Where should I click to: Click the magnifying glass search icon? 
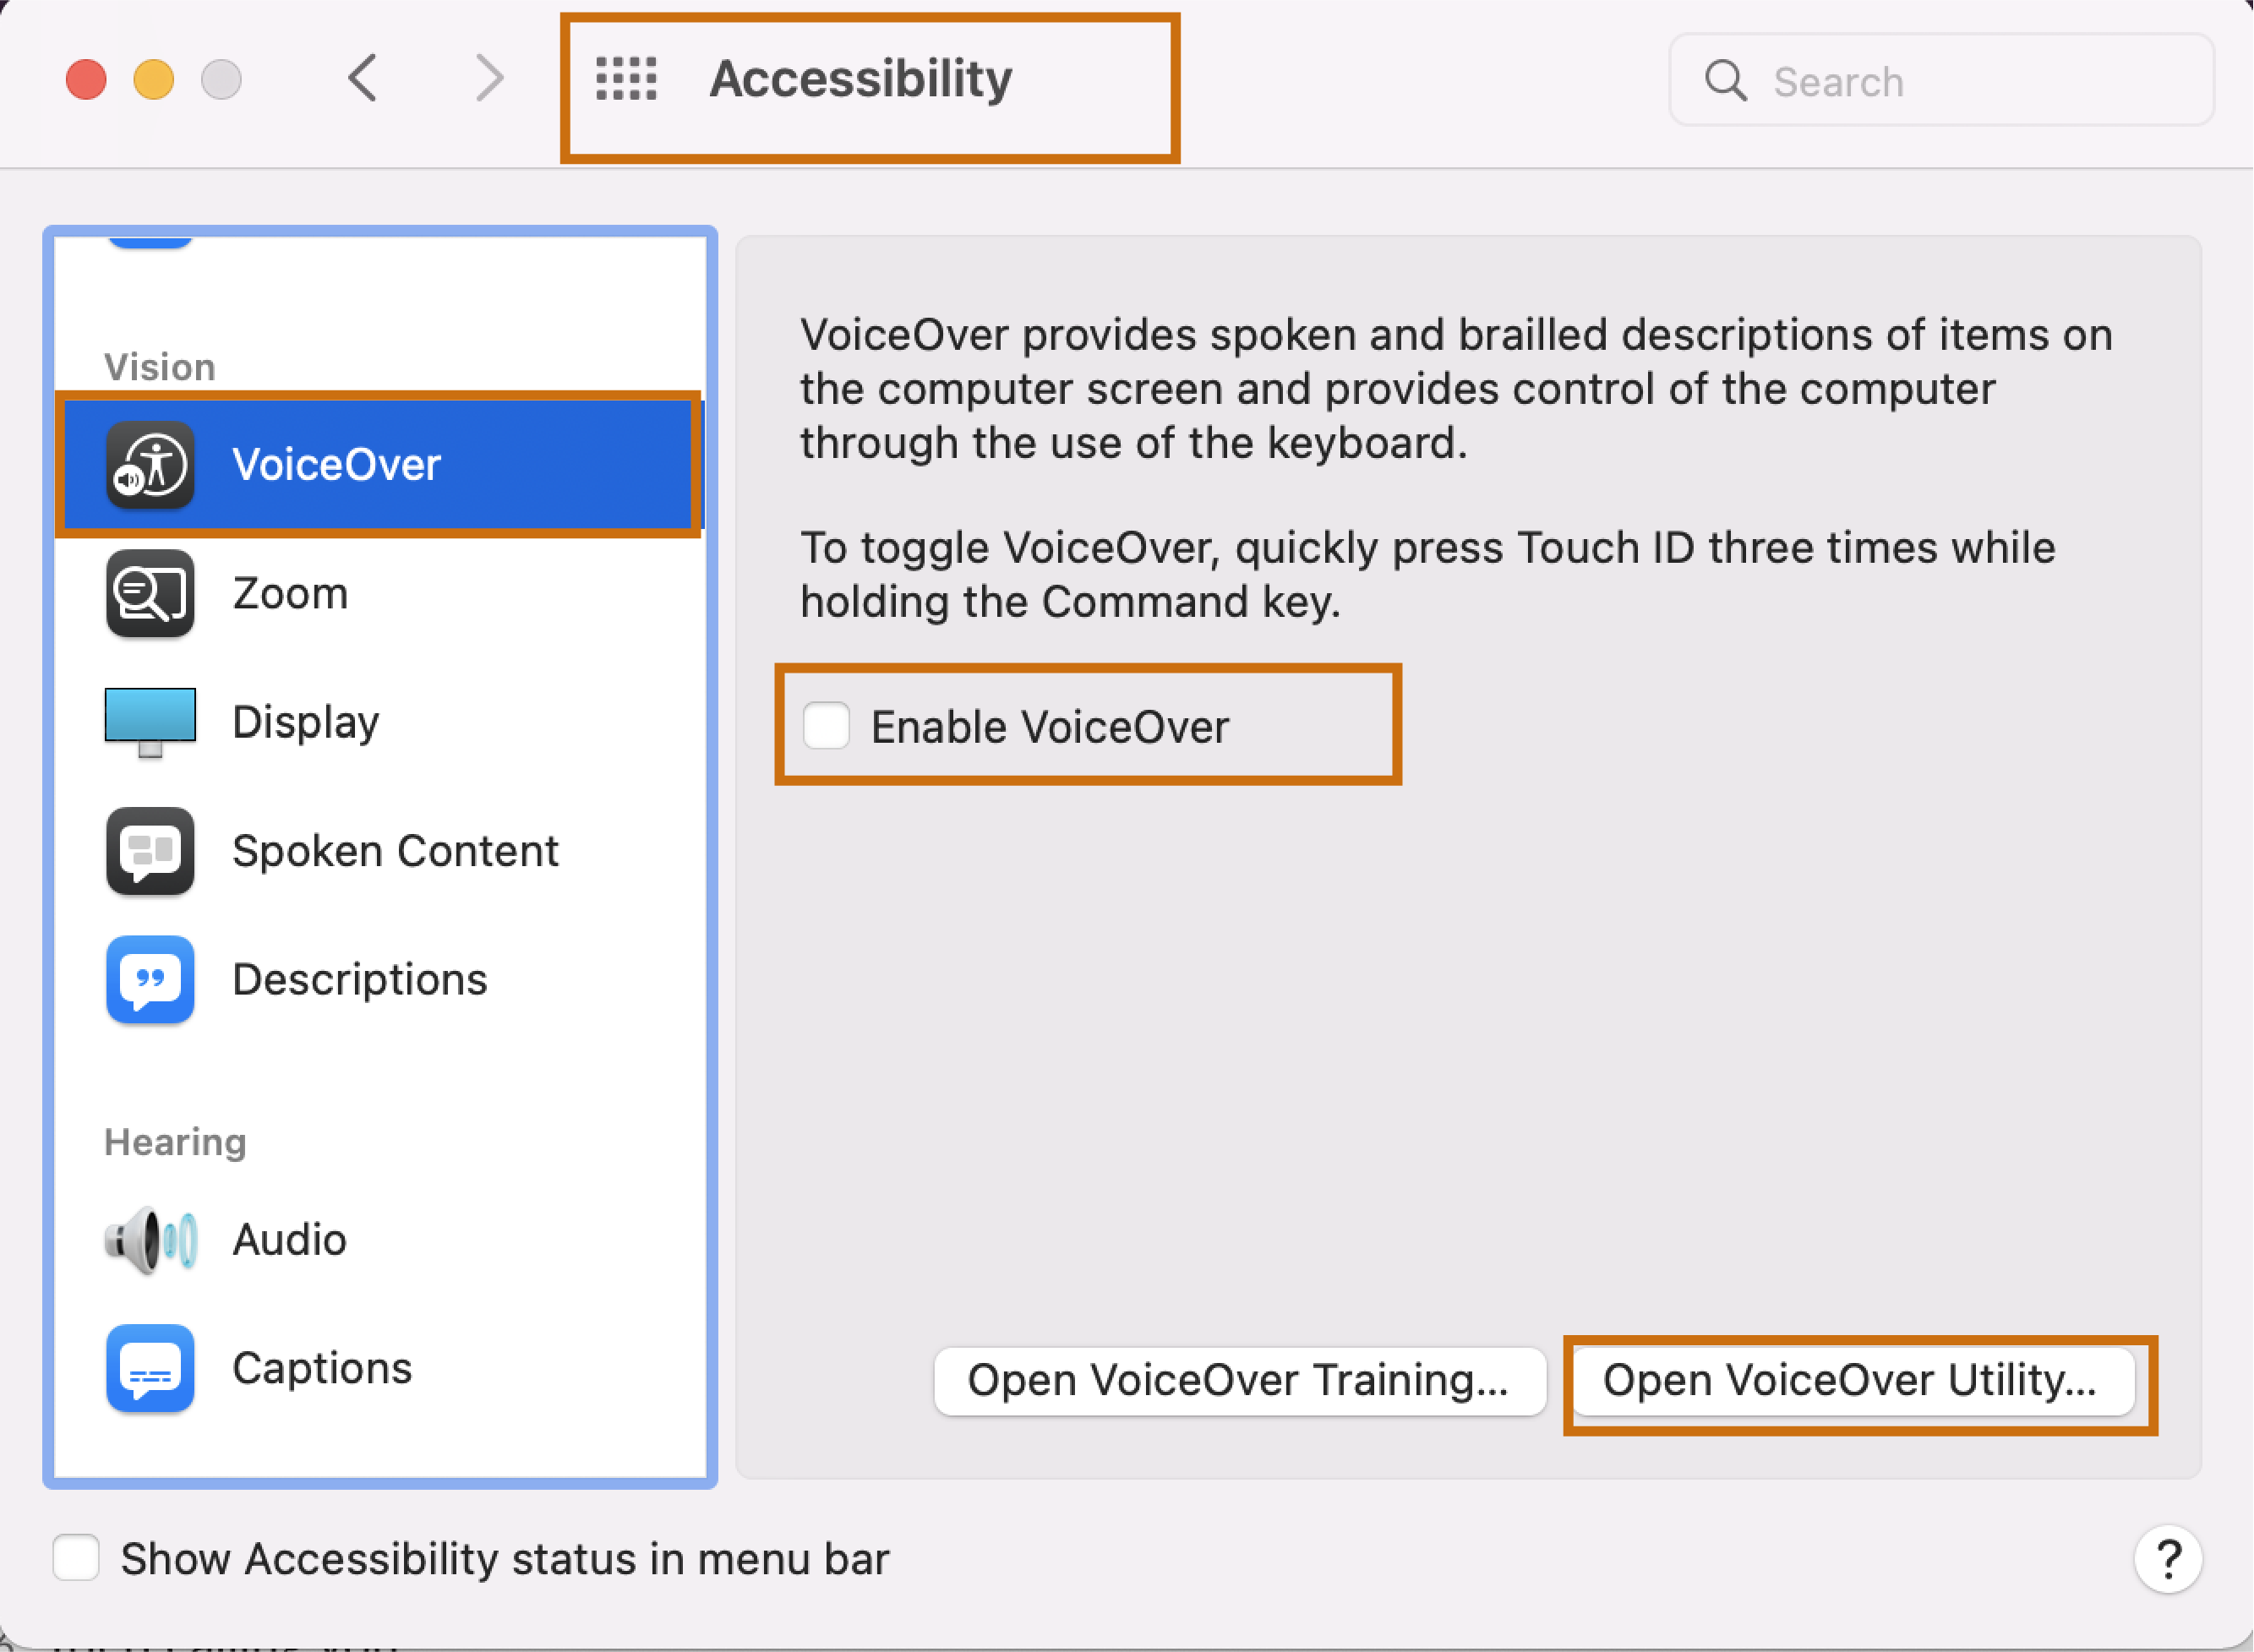[1726, 80]
